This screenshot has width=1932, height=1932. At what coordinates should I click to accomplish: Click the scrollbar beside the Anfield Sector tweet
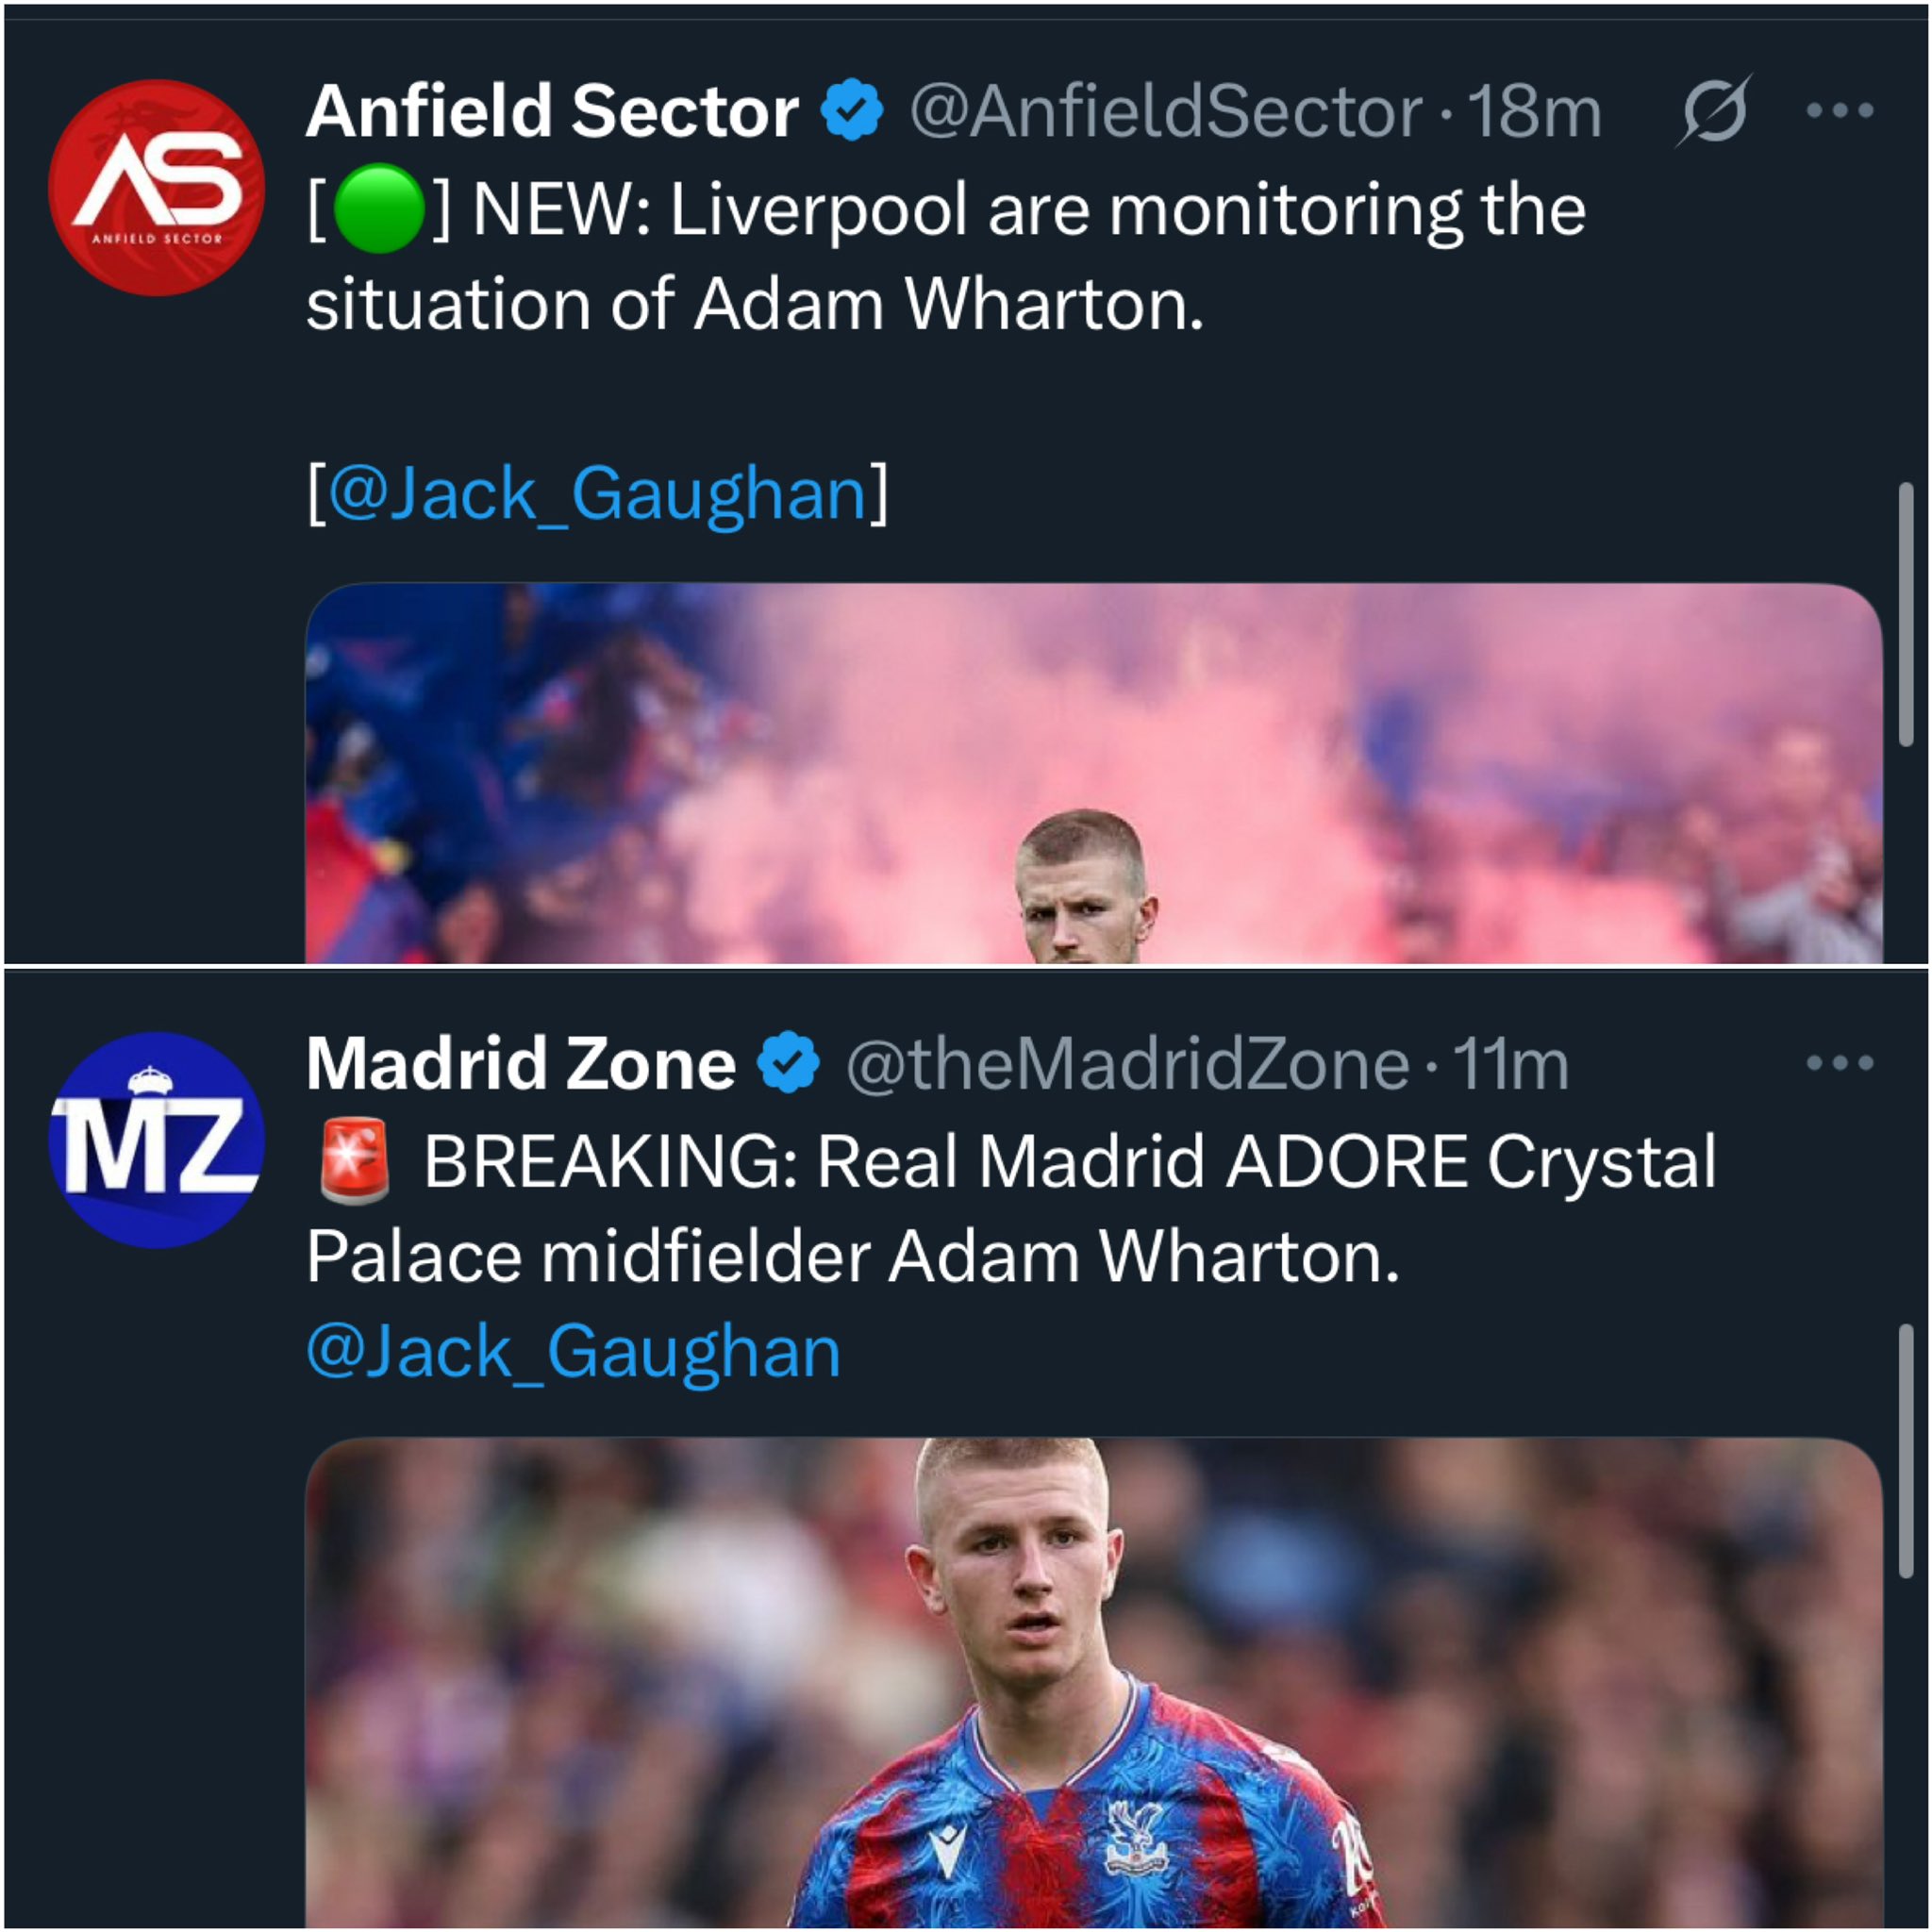tap(1905, 614)
